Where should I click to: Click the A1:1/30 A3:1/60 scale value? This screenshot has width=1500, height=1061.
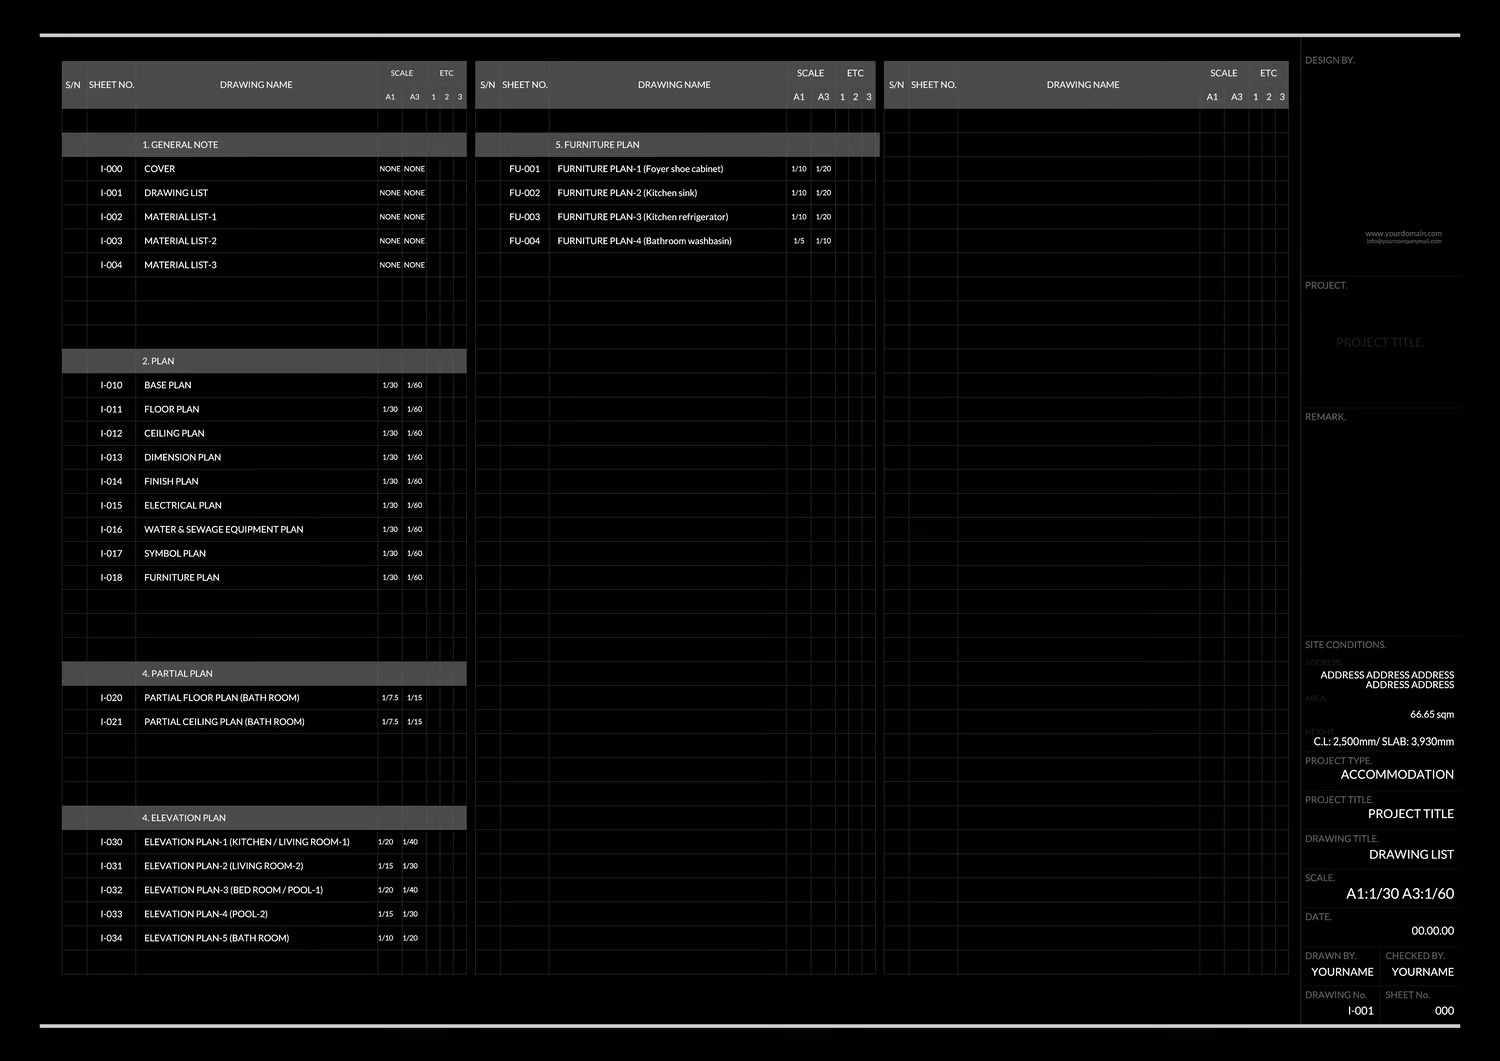pyautogui.click(x=1400, y=894)
